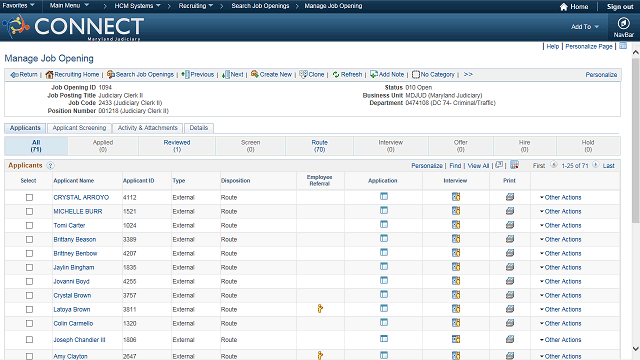Image resolution: width=640 pixels, height=360 pixels.
Task: Expand Other Actions for Colin Carmello
Action: point(560,323)
